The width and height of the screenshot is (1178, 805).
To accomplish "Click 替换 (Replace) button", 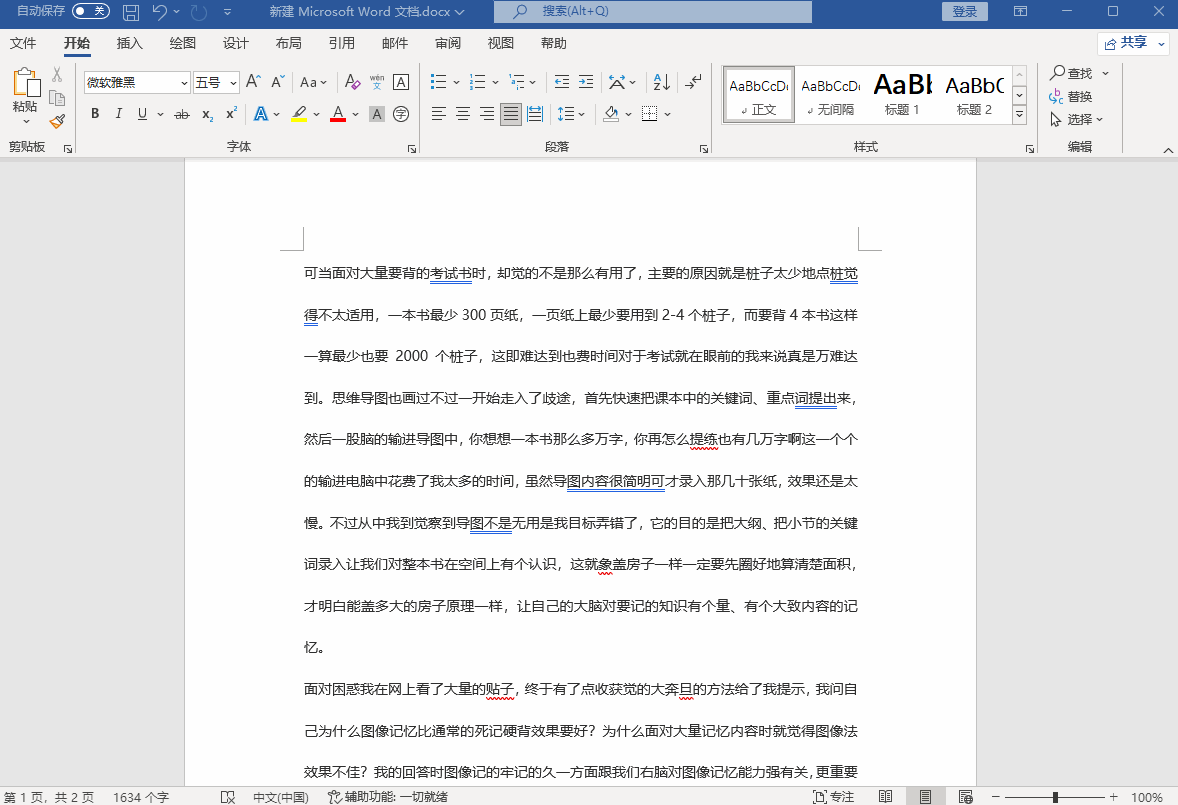I will [1071, 96].
